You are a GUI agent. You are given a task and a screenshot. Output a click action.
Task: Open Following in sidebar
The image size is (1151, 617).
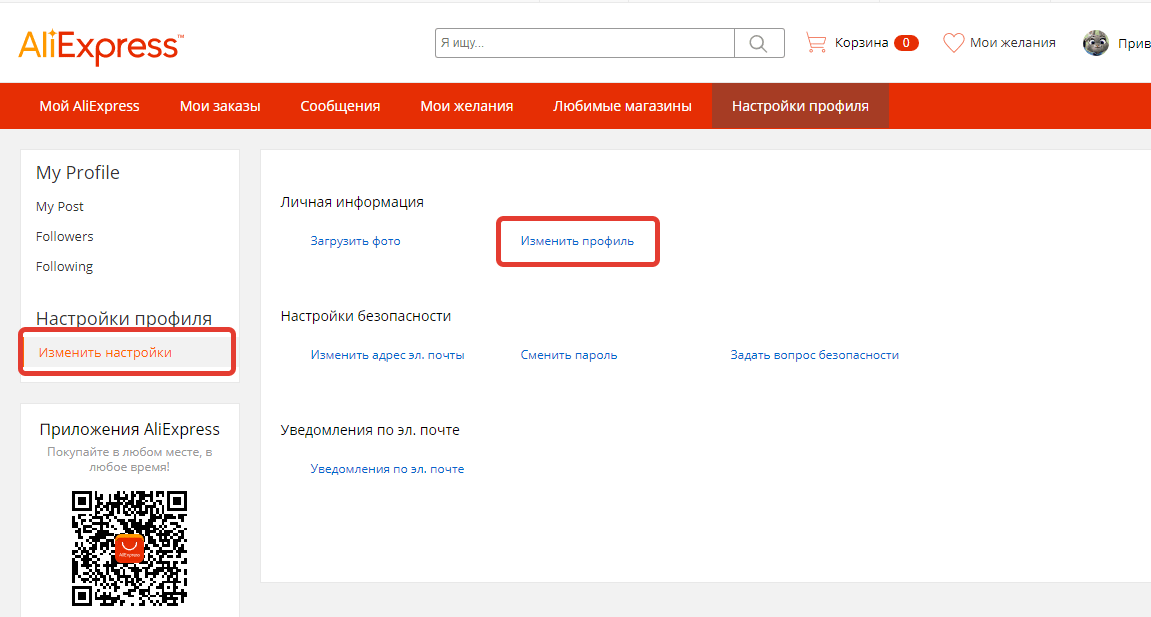[x=64, y=267]
